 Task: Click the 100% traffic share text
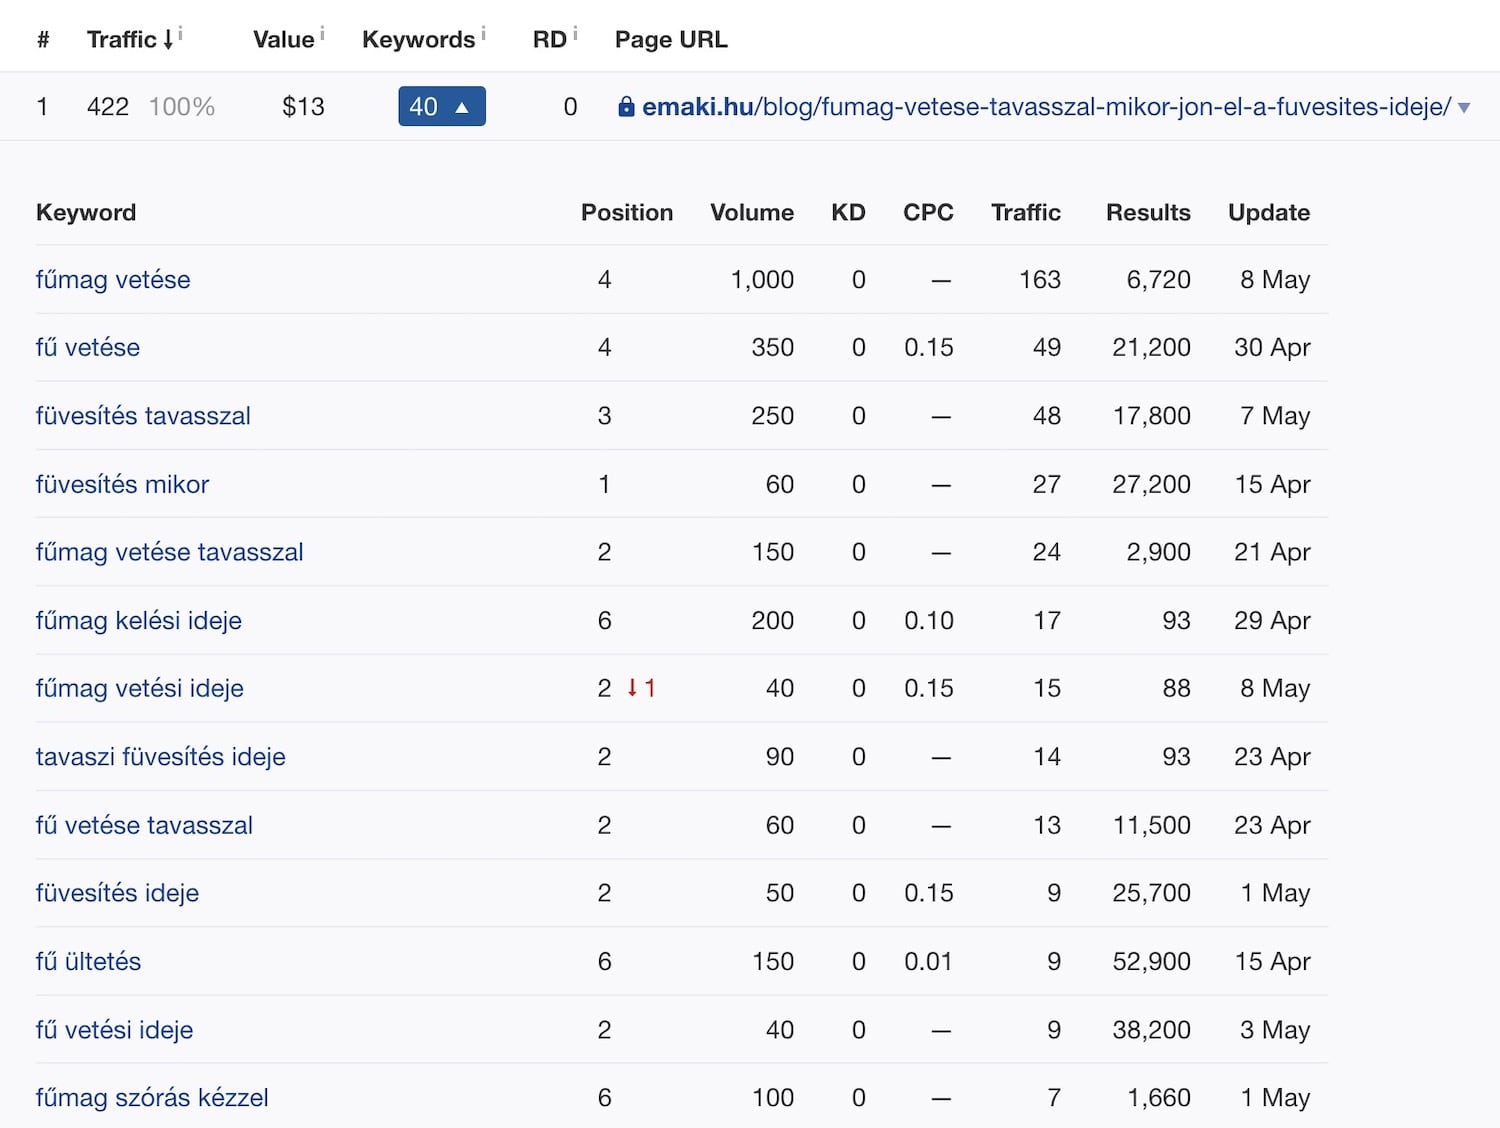tap(182, 106)
